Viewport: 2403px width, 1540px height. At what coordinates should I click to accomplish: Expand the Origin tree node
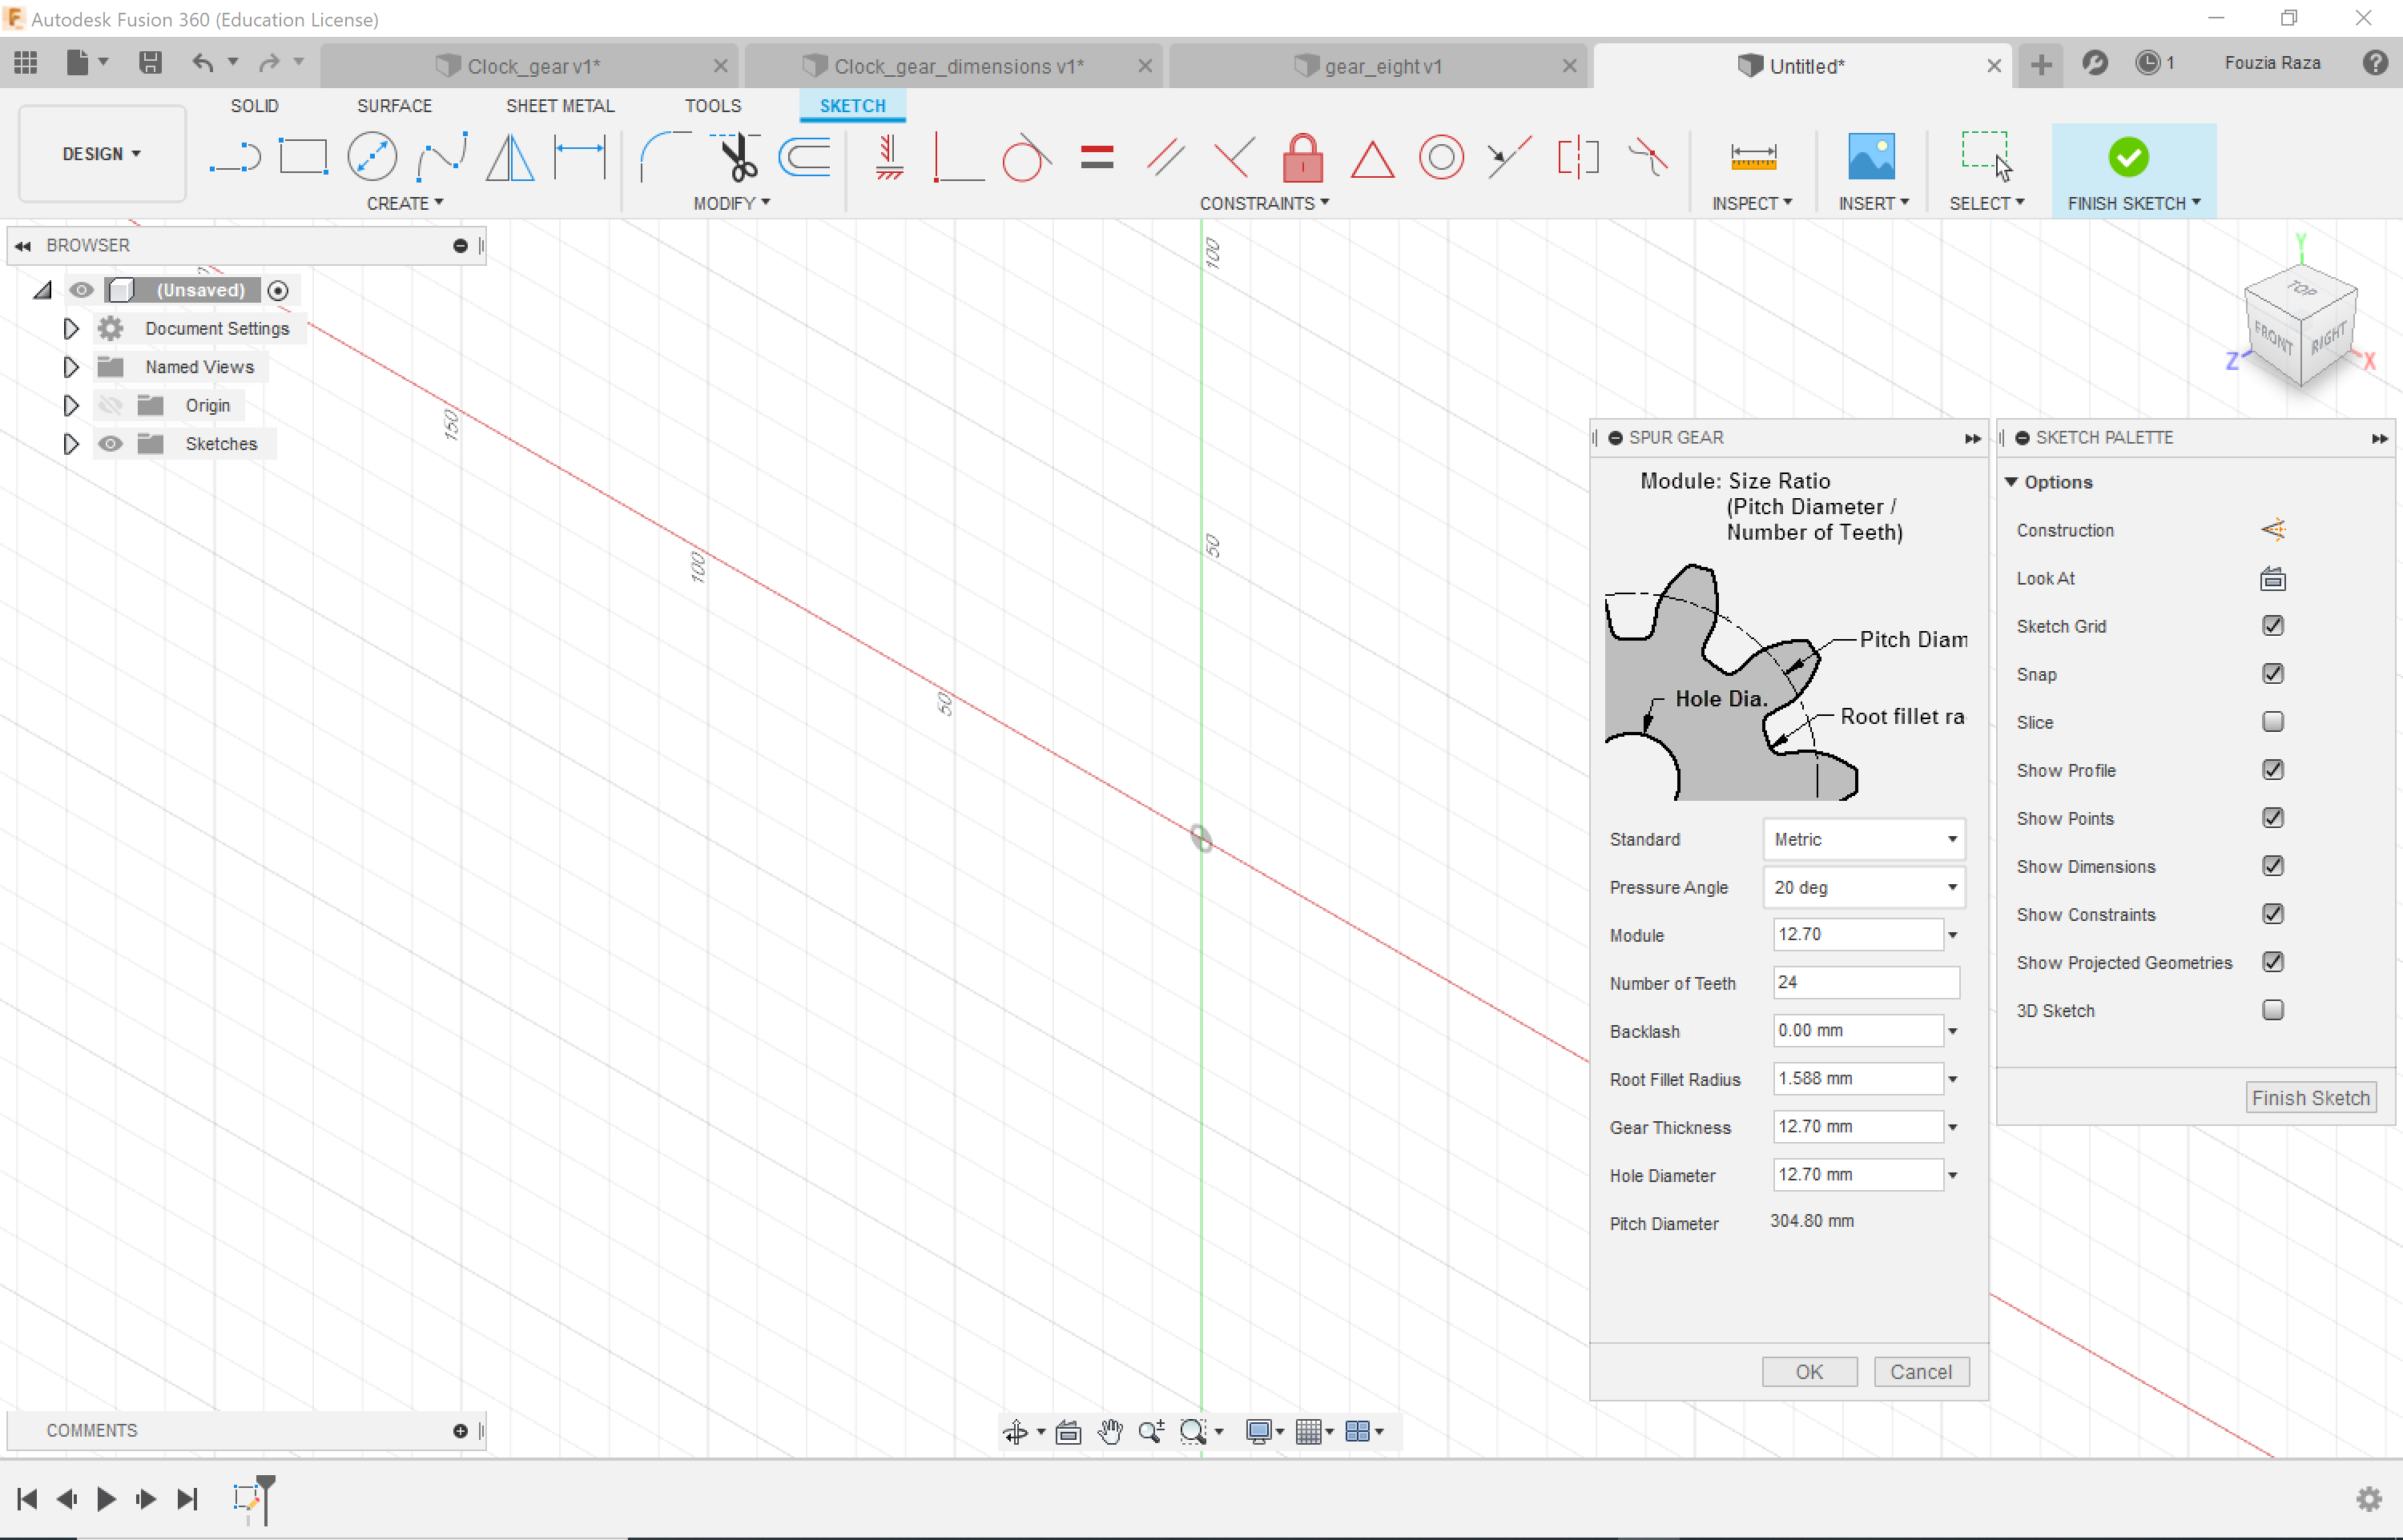coord(70,405)
